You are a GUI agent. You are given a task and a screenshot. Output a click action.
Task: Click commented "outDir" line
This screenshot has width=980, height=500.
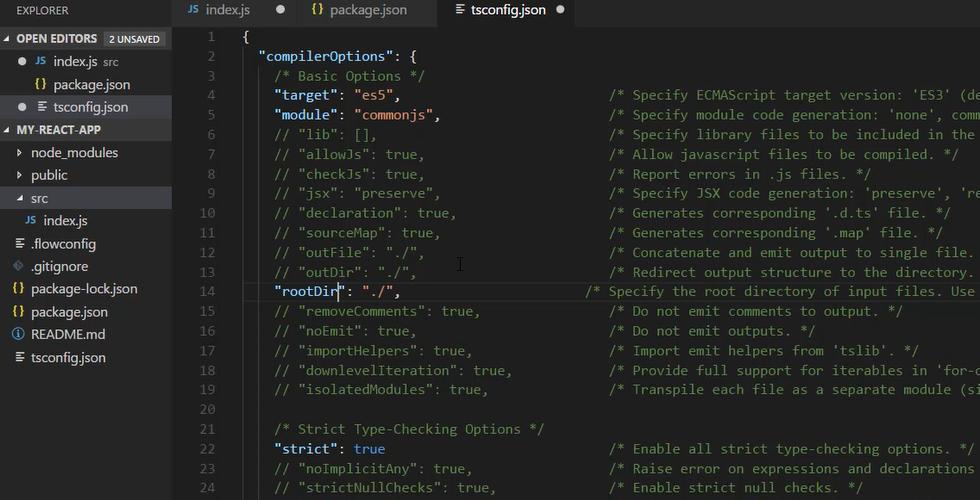(346, 272)
